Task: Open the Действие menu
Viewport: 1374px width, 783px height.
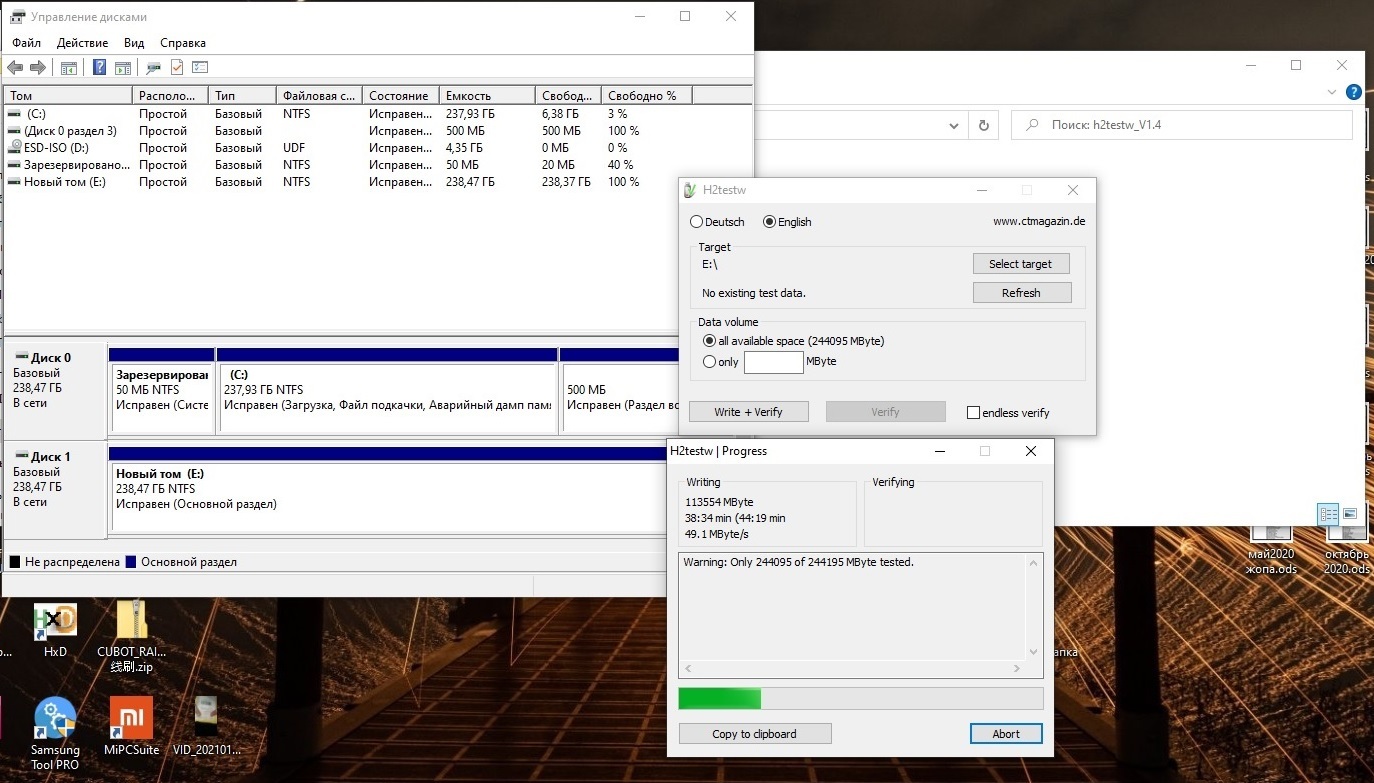Action: (82, 43)
